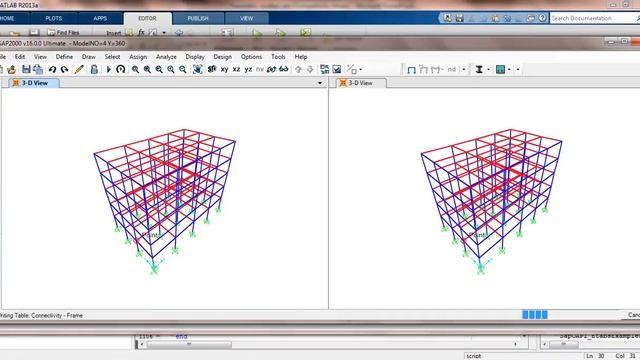Switch to yz plane view
This screenshot has width=640, height=360.
pos(248,69)
